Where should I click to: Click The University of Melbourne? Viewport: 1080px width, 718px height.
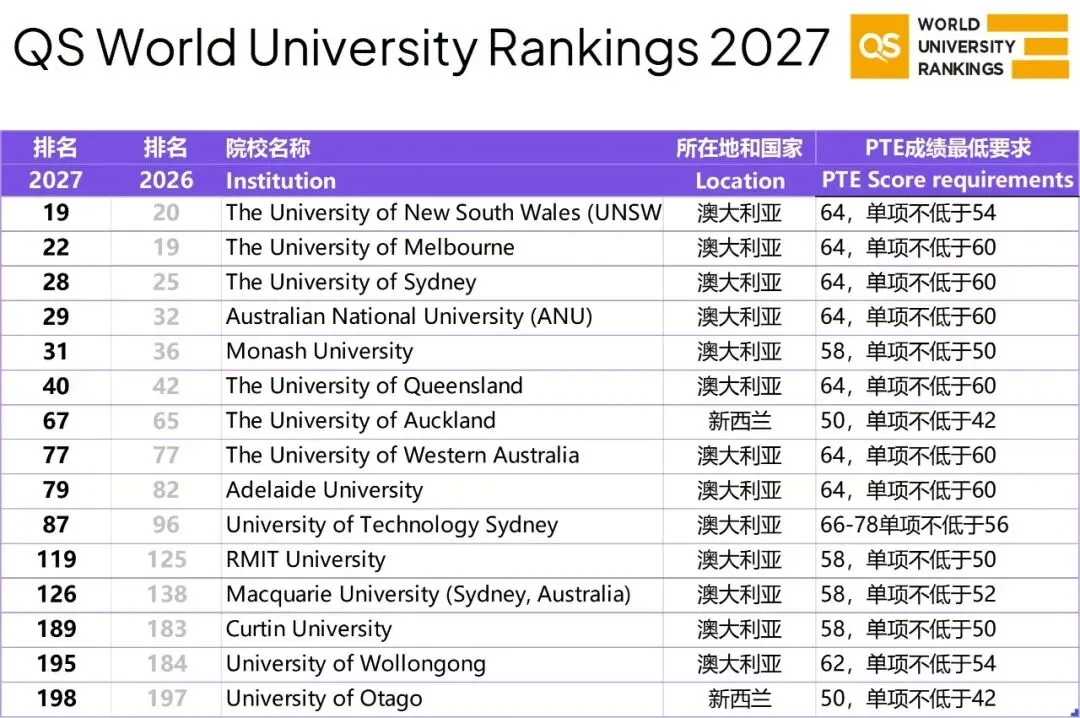(370, 247)
